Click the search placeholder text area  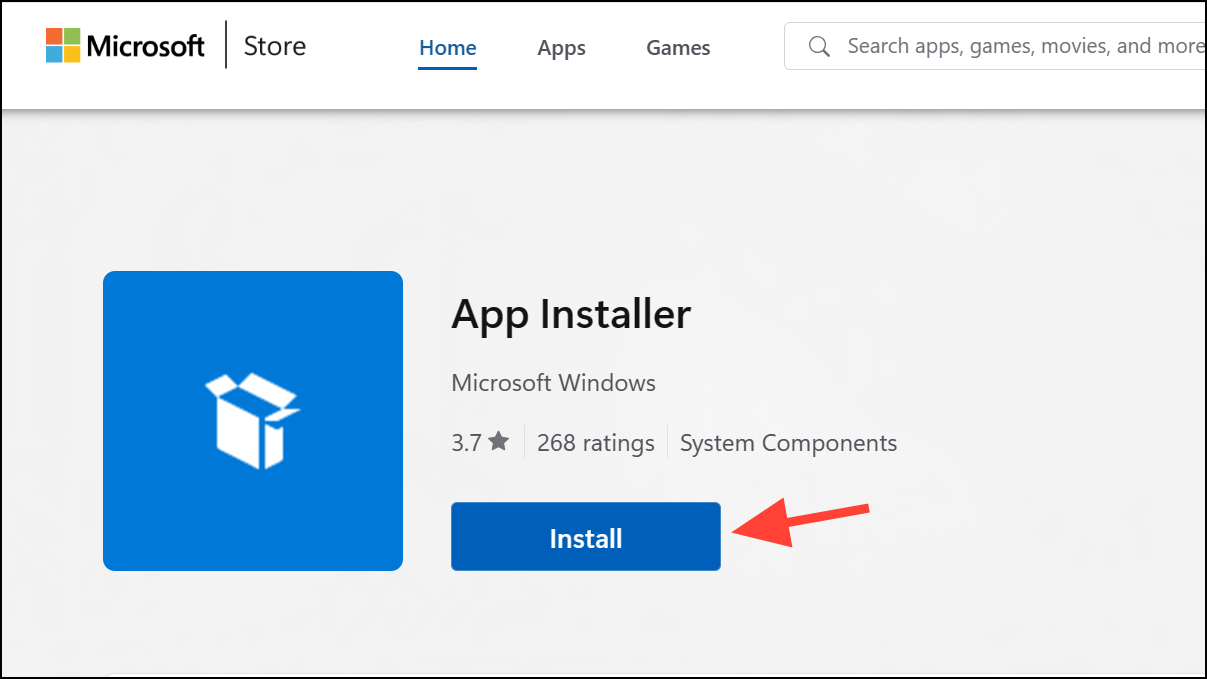tap(1020, 46)
